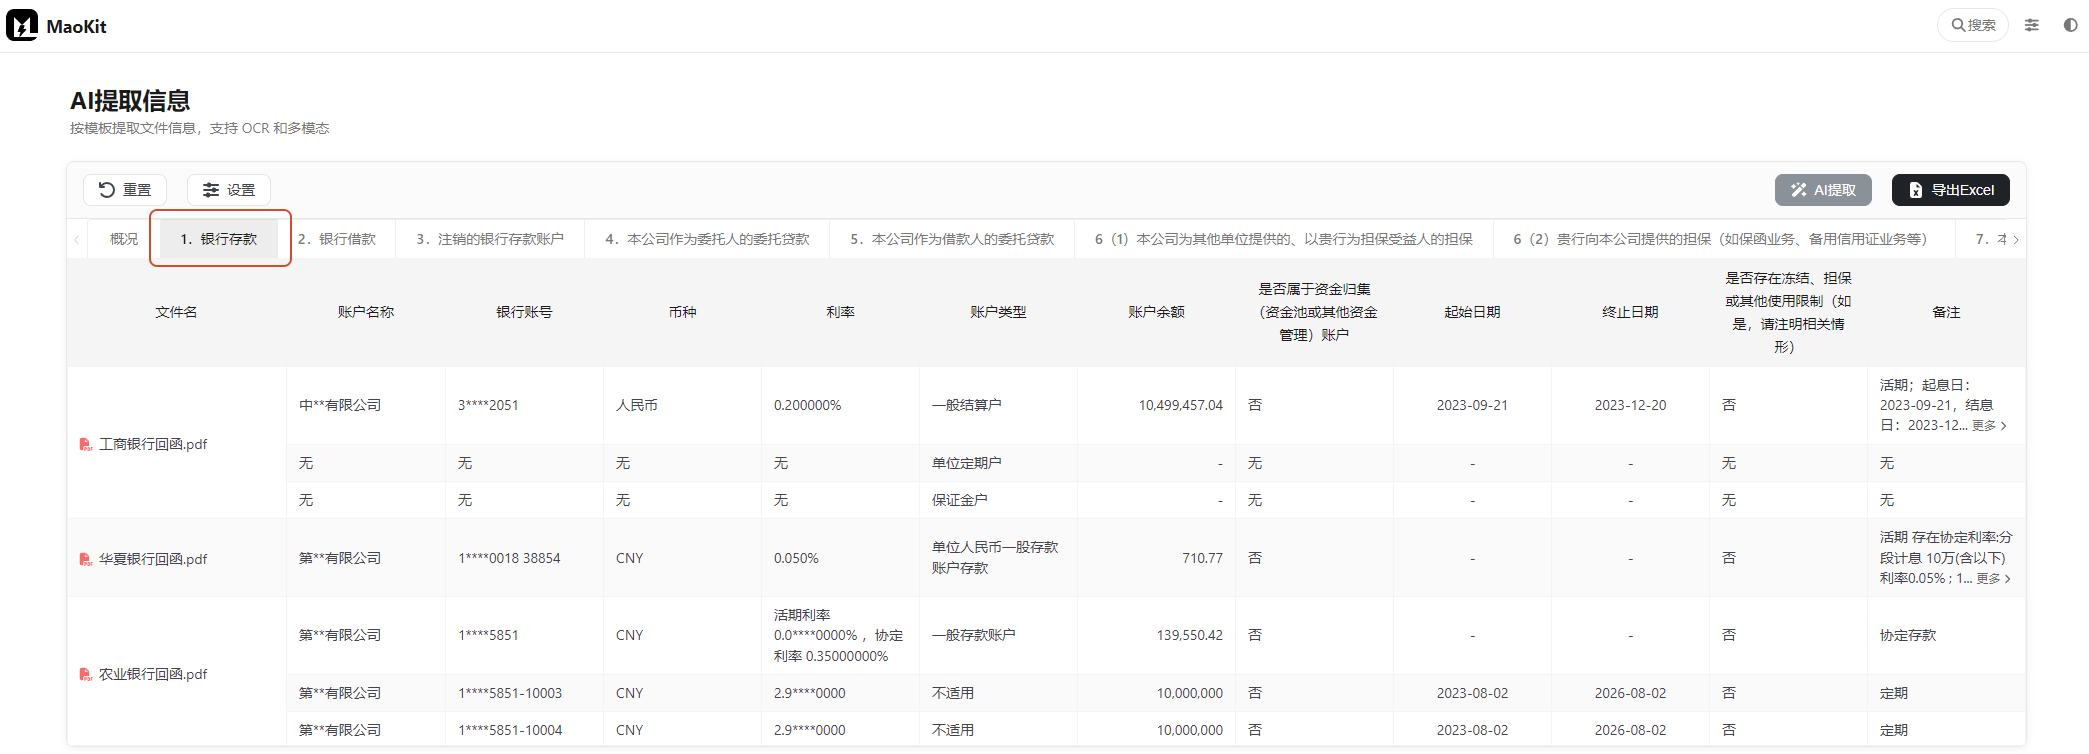Start extraction with AI提取 button
The width and height of the screenshot is (2089, 754).
click(x=1823, y=190)
